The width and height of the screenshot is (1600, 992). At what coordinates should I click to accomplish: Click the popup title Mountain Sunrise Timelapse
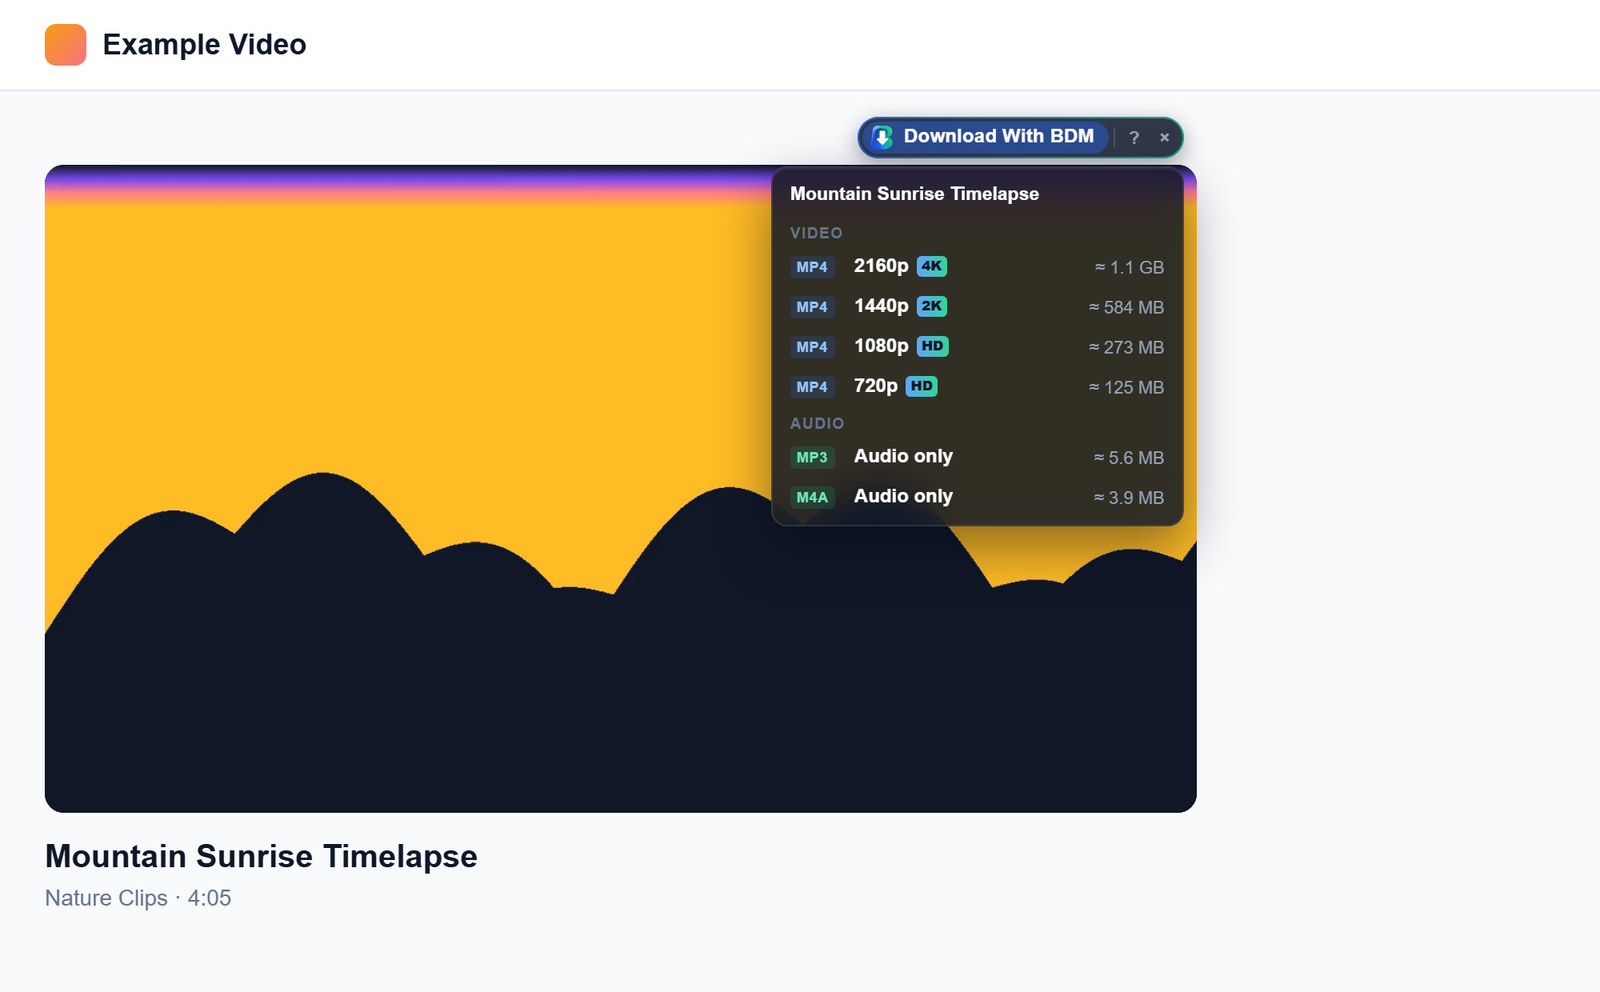pos(915,194)
